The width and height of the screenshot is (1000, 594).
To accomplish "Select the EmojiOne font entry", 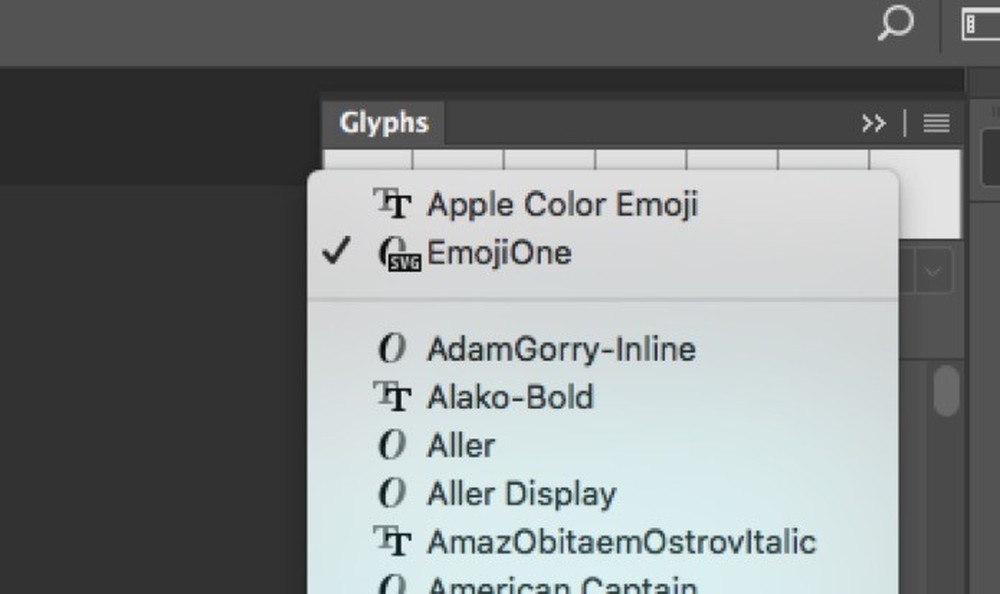I will (x=500, y=252).
